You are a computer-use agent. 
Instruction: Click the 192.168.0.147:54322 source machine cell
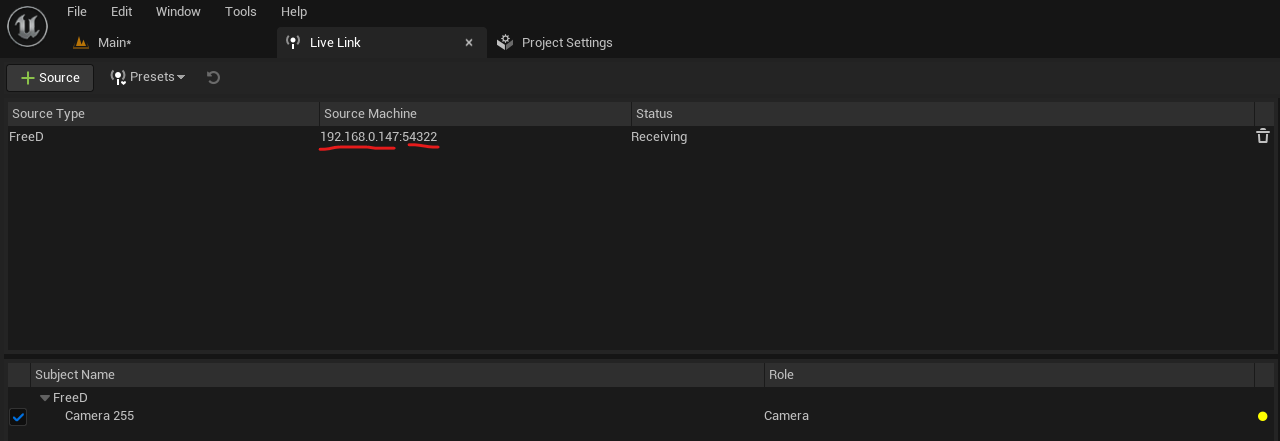(378, 137)
